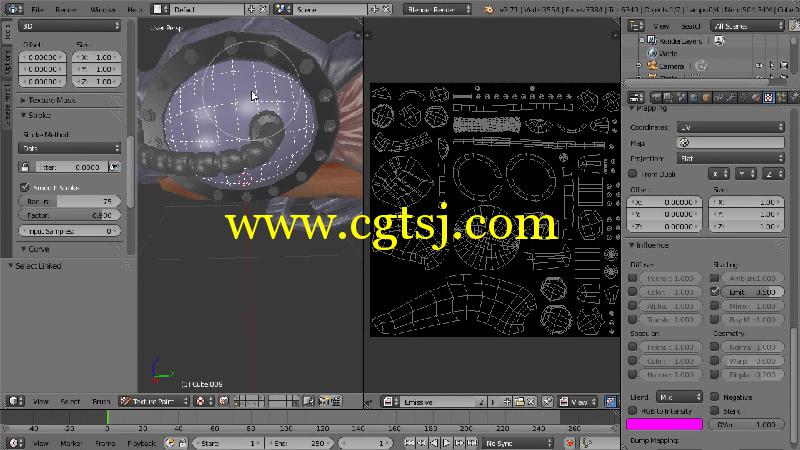Open the Blend Mix dropdown
This screenshot has width=800, height=450.
click(x=680, y=397)
